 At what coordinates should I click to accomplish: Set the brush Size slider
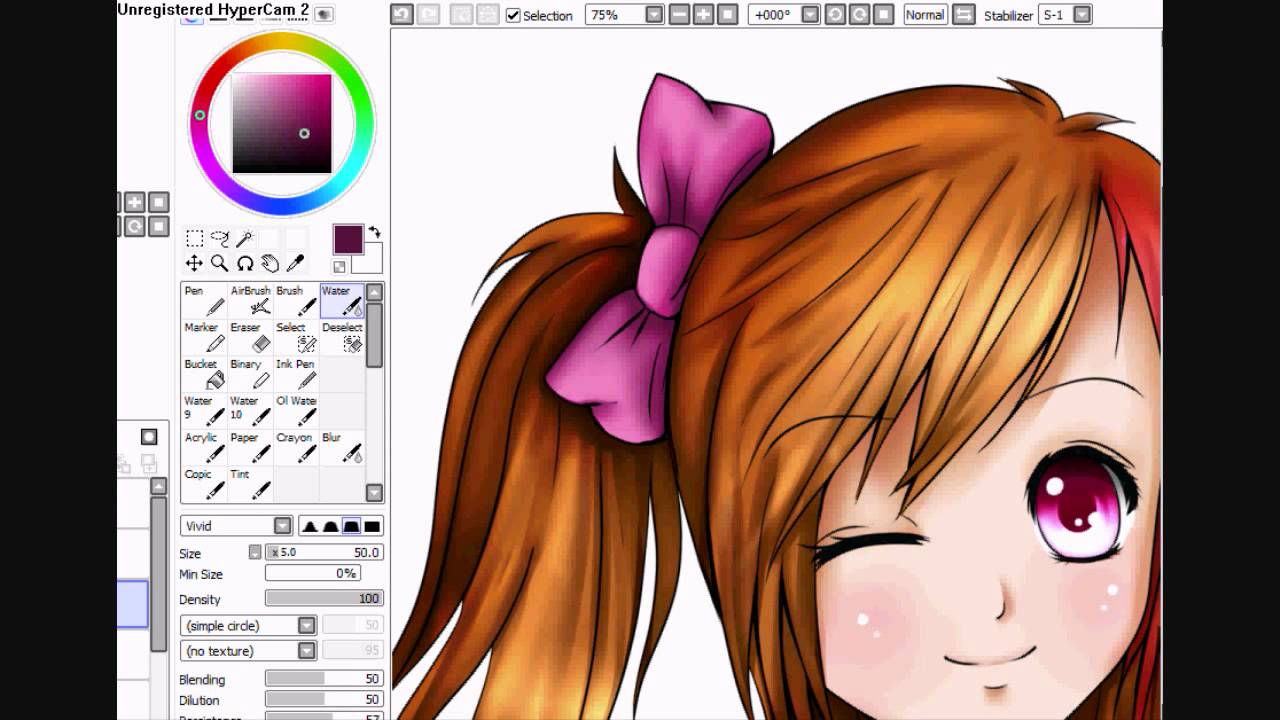pyautogui.click(x=324, y=552)
